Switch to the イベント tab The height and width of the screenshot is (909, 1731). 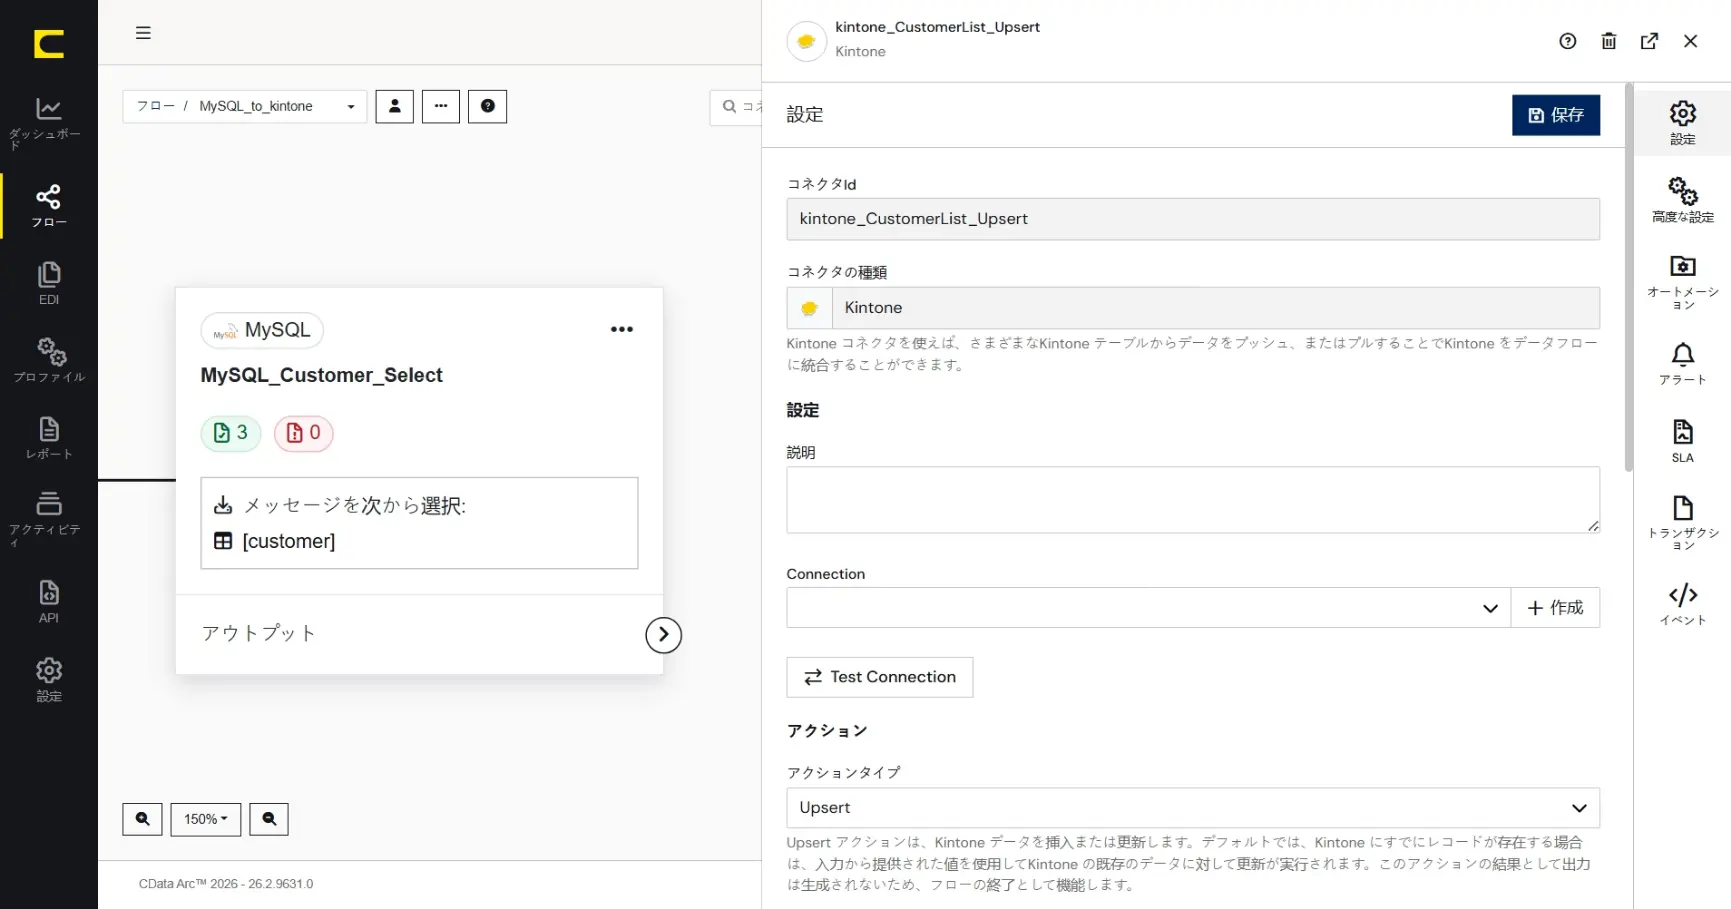[1683, 604]
